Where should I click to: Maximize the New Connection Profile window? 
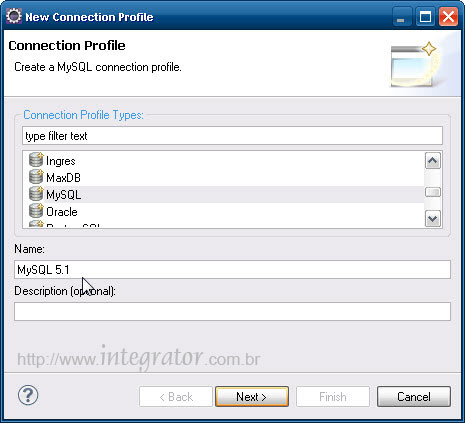(x=425, y=17)
